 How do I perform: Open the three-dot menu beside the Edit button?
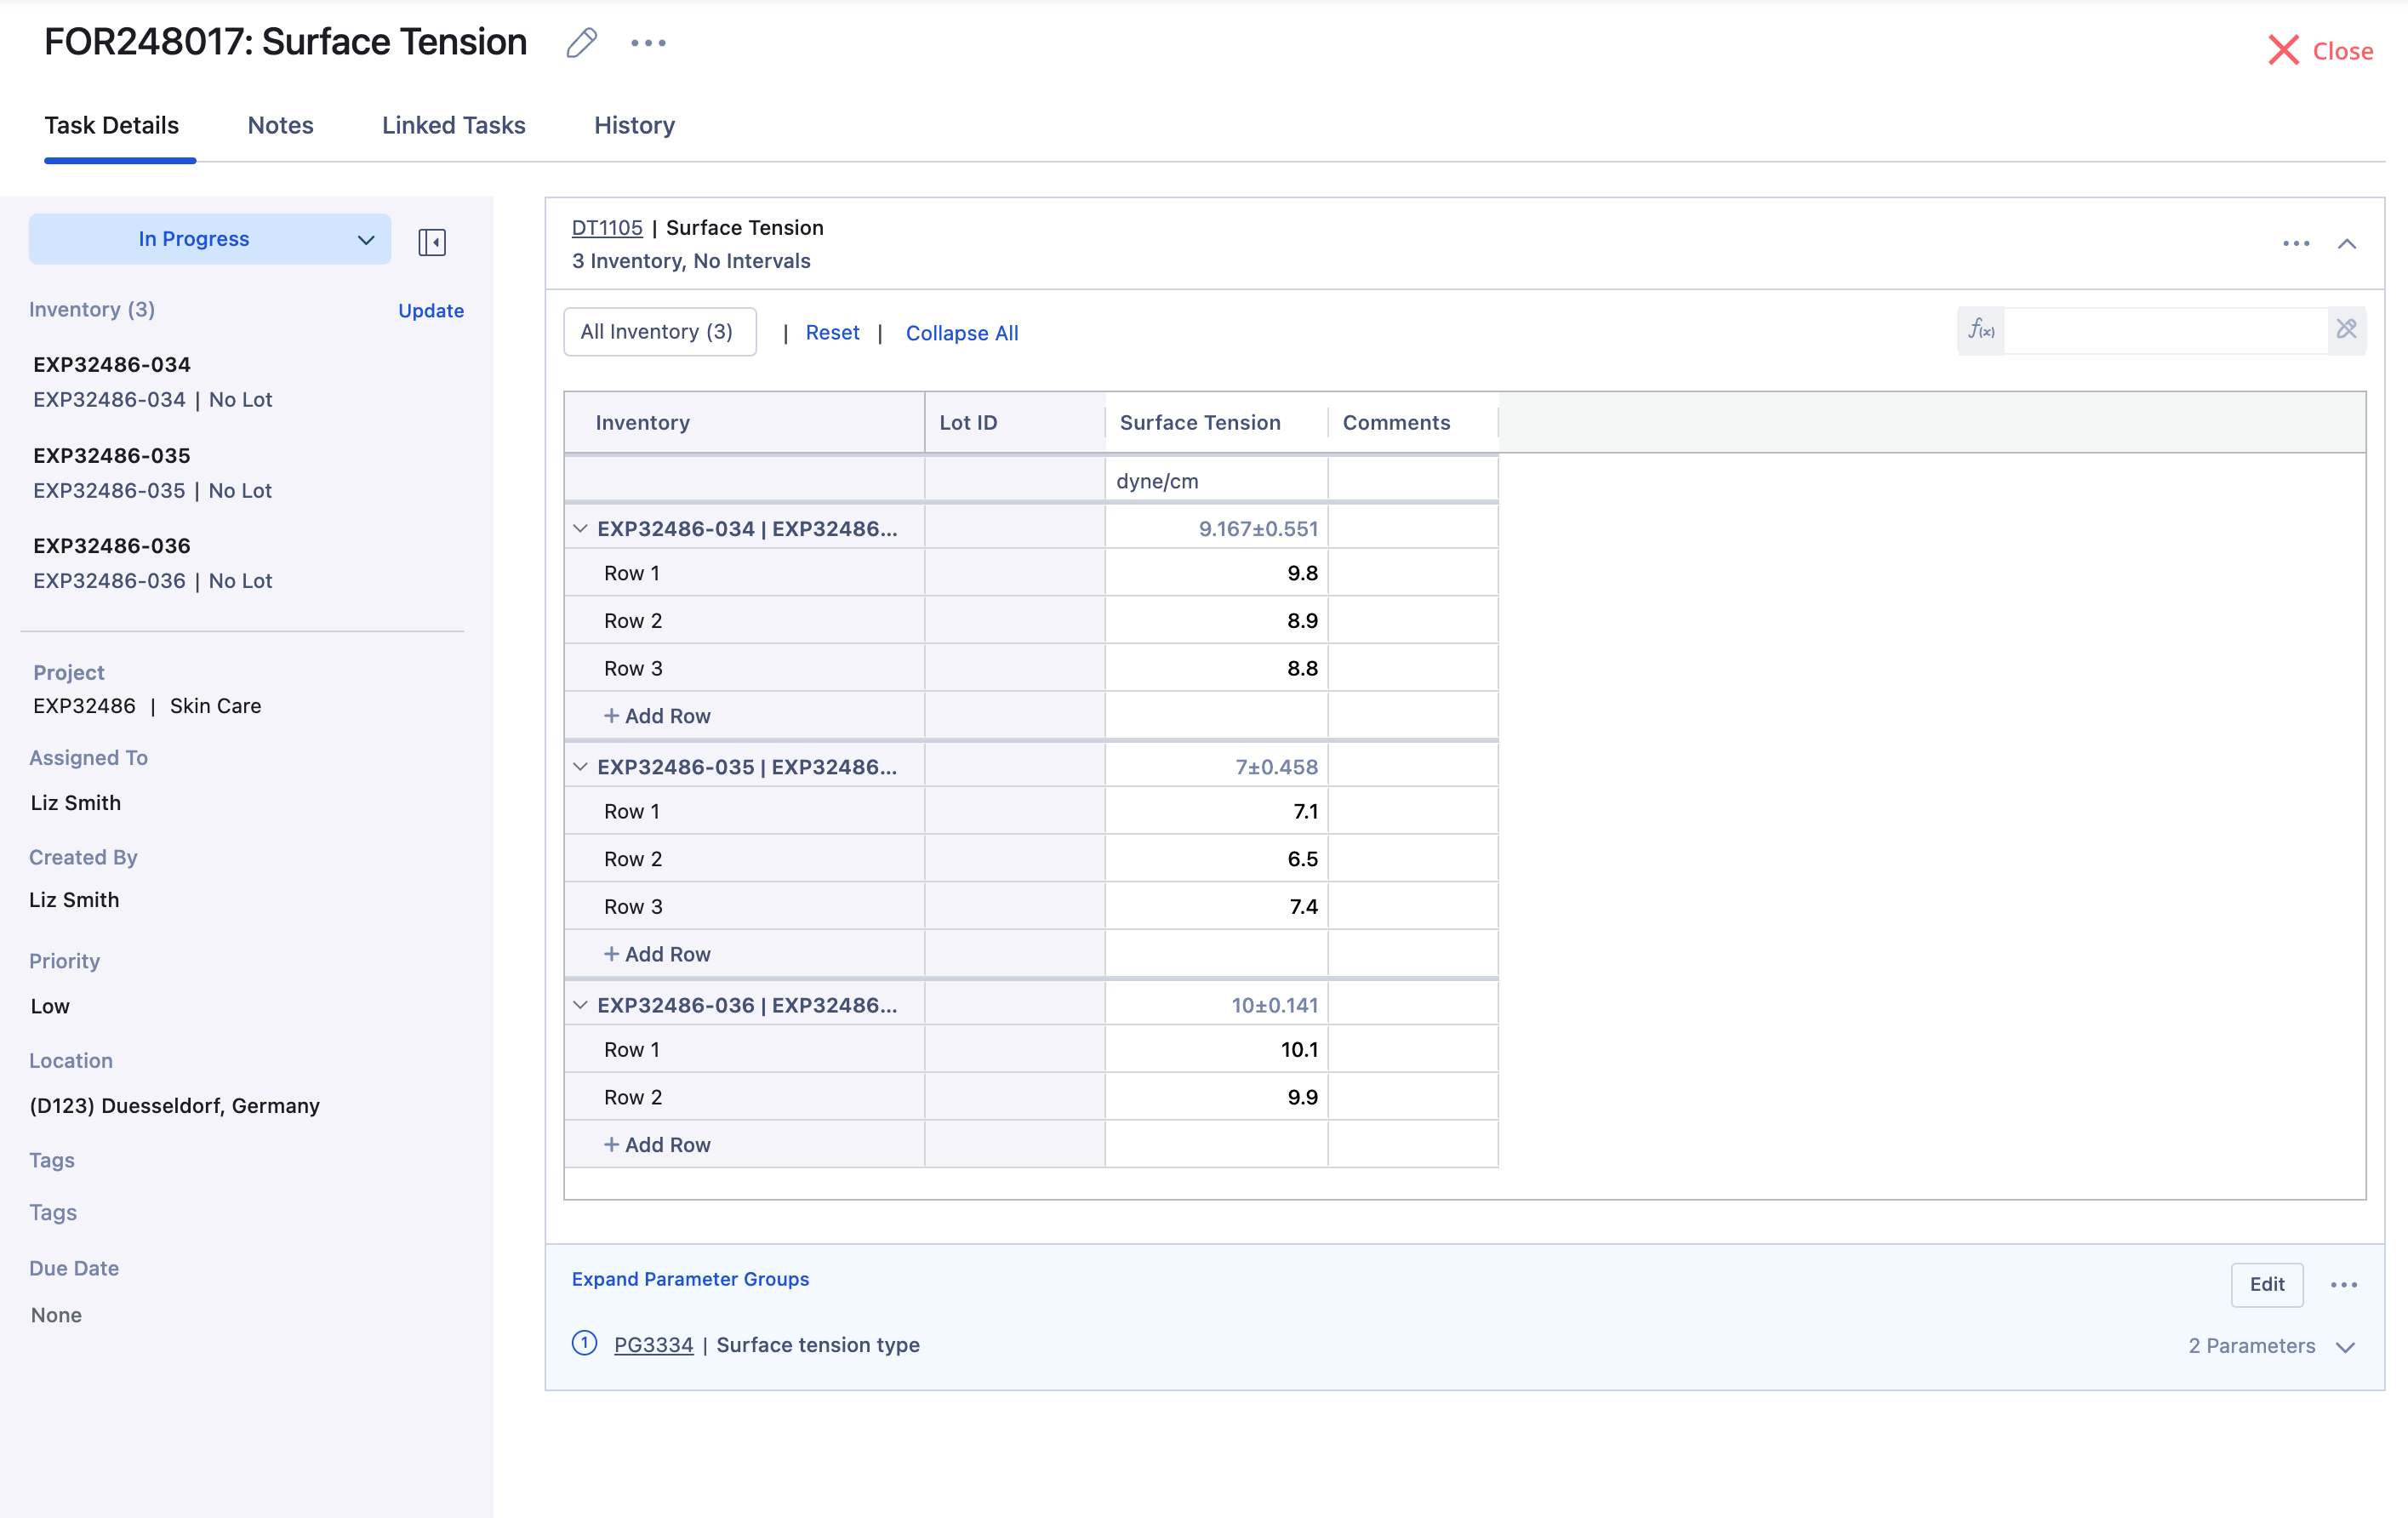2343,1285
